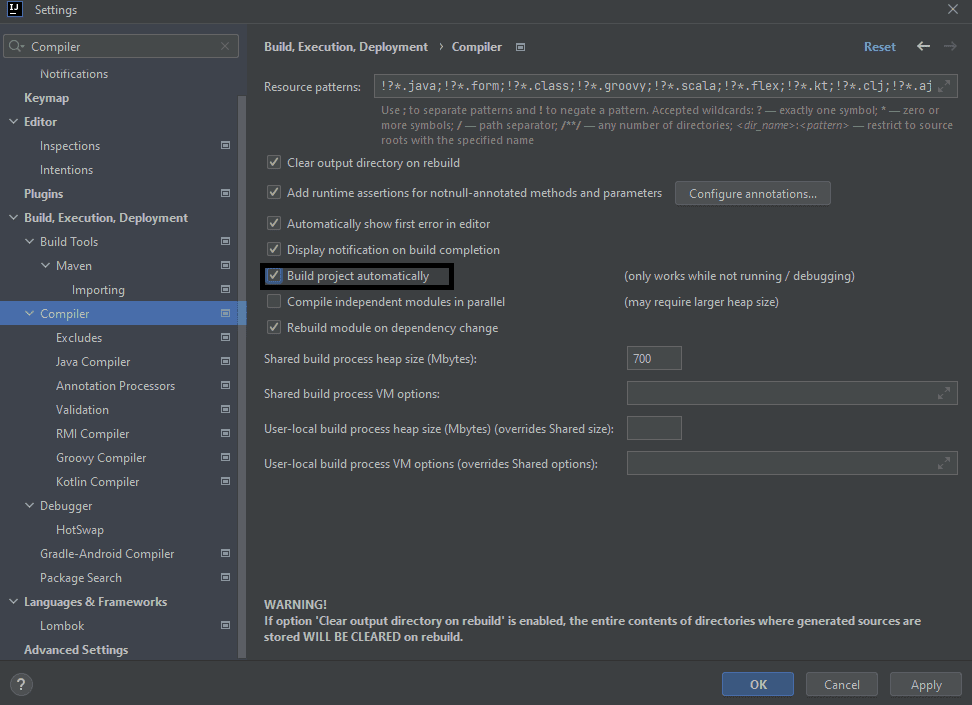Expand User-local build process VM options field
This screenshot has height=705, width=972.
click(943, 463)
